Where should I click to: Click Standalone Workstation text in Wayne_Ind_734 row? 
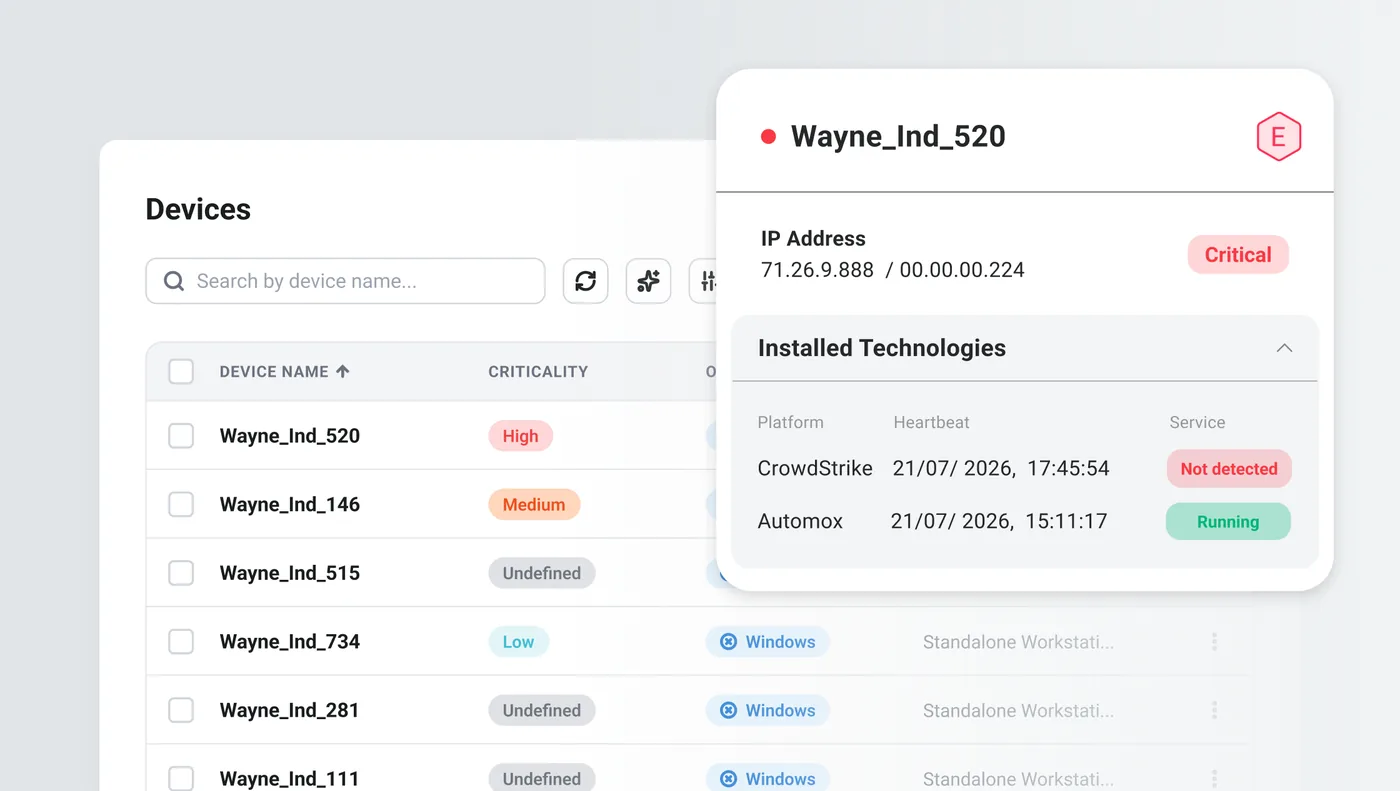tap(1018, 642)
